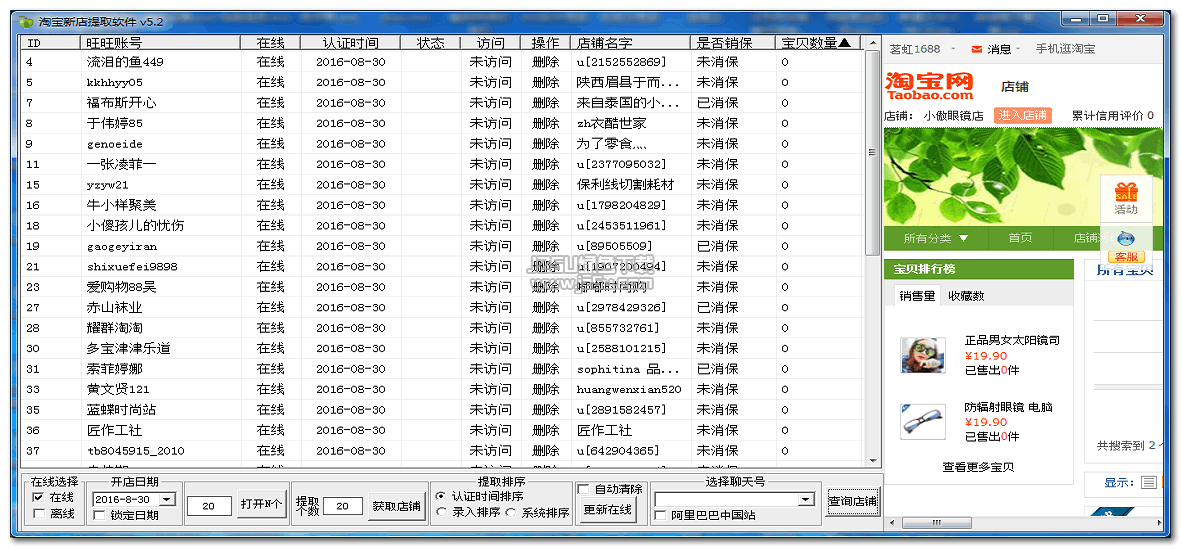The image size is (1182, 549).
Task: Click the 是否消保 column header
Action: (x=733, y=43)
